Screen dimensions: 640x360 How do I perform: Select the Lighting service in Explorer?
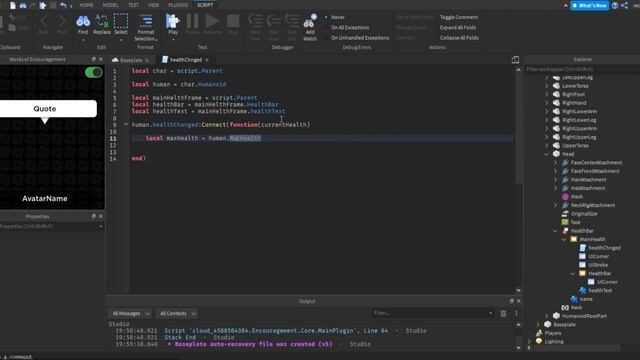[x=549, y=342]
